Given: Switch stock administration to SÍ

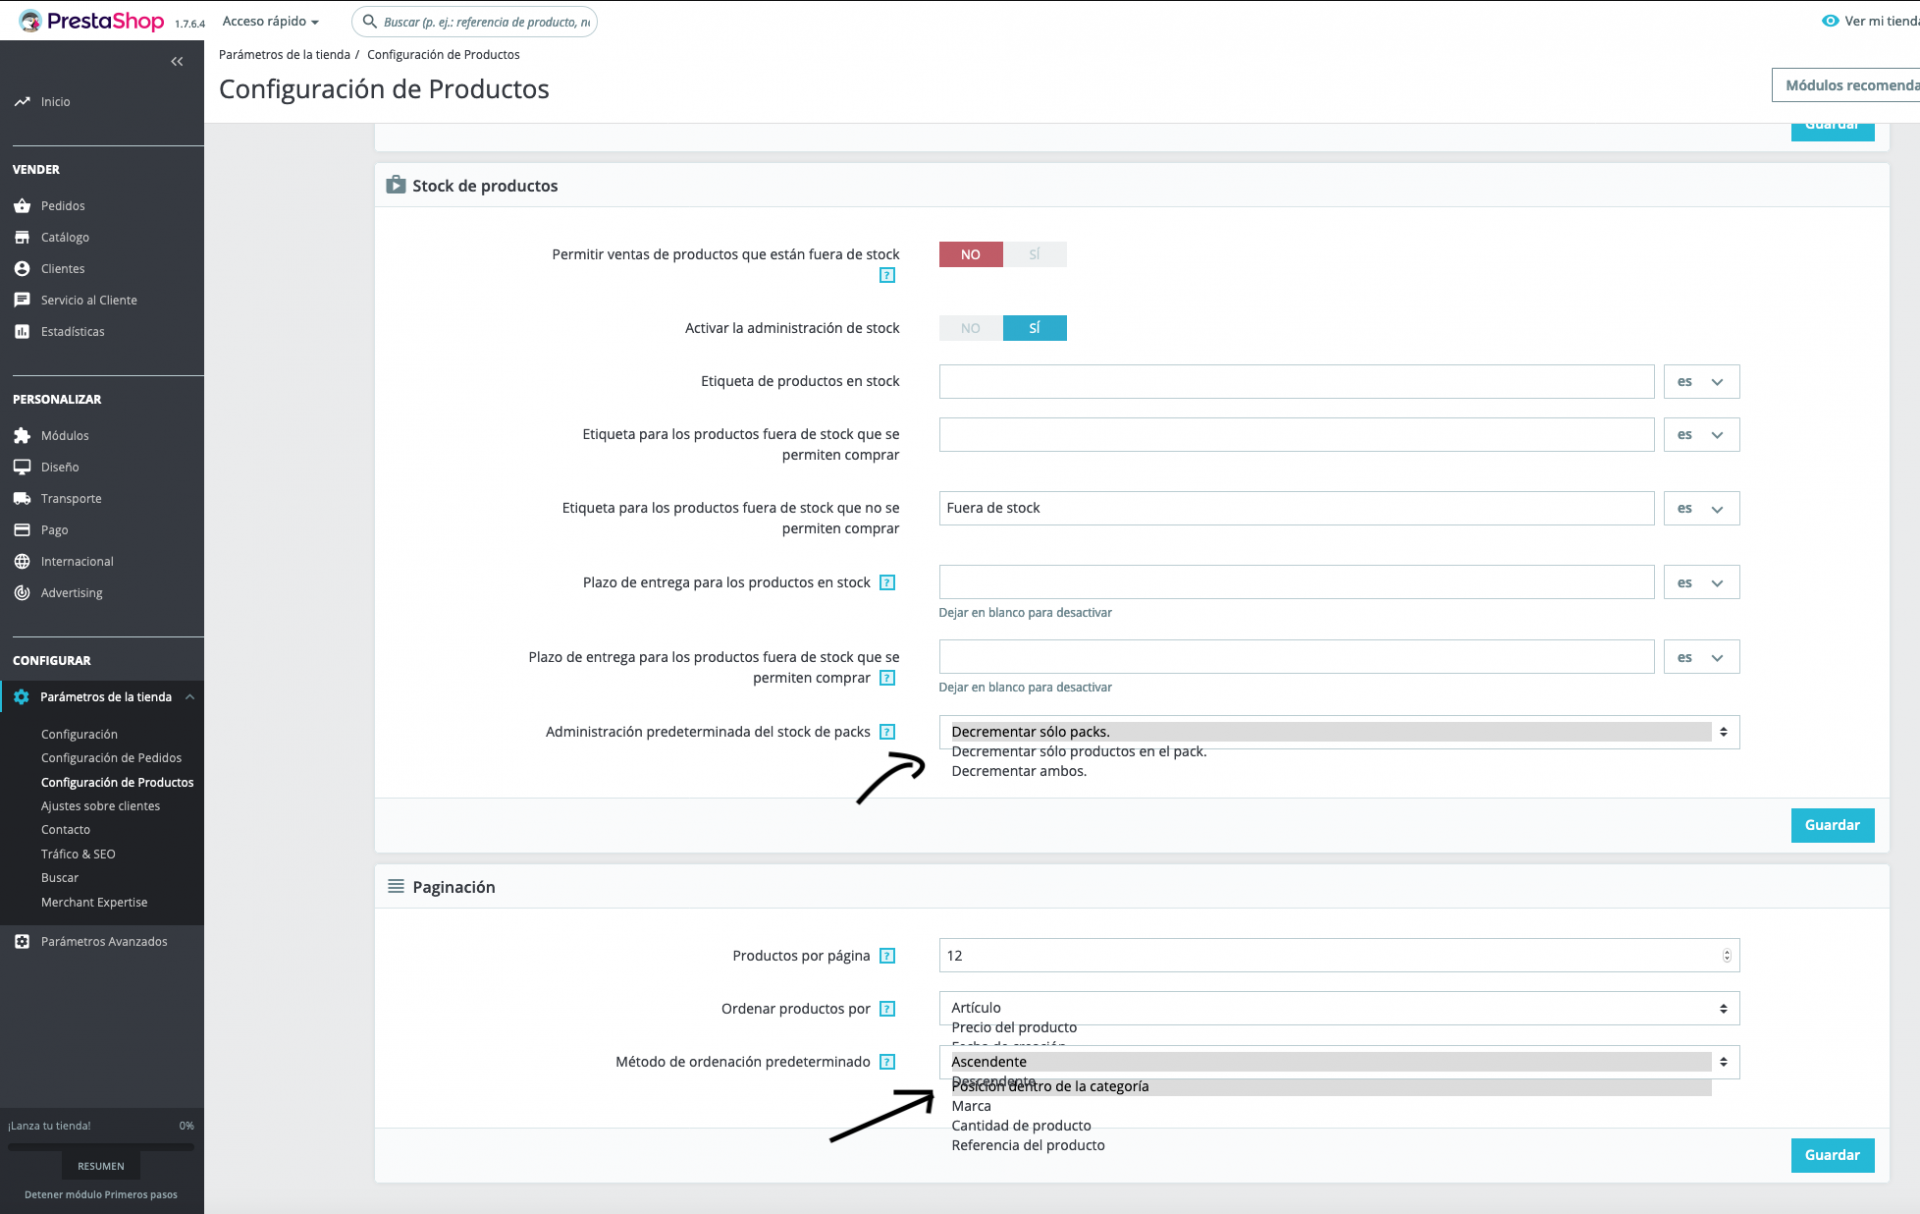Looking at the screenshot, I should 1034,328.
